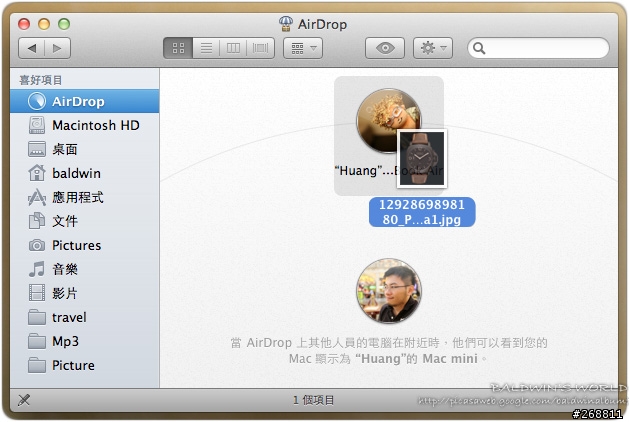Open the item arrangement dropdown
The width and height of the screenshot is (629, 422).
(x=303, y=49)
